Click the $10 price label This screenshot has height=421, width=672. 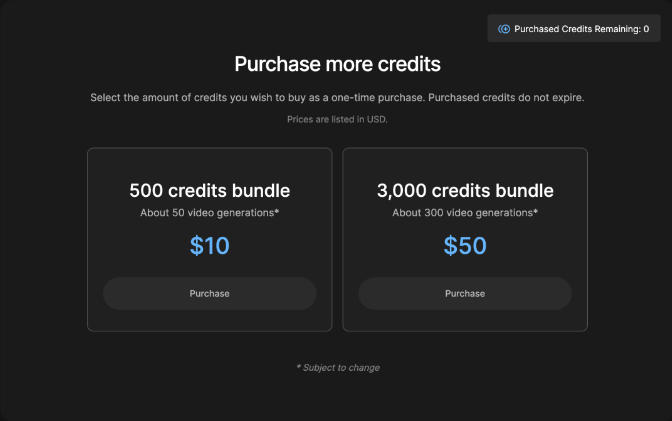click(x=210, y=245)
